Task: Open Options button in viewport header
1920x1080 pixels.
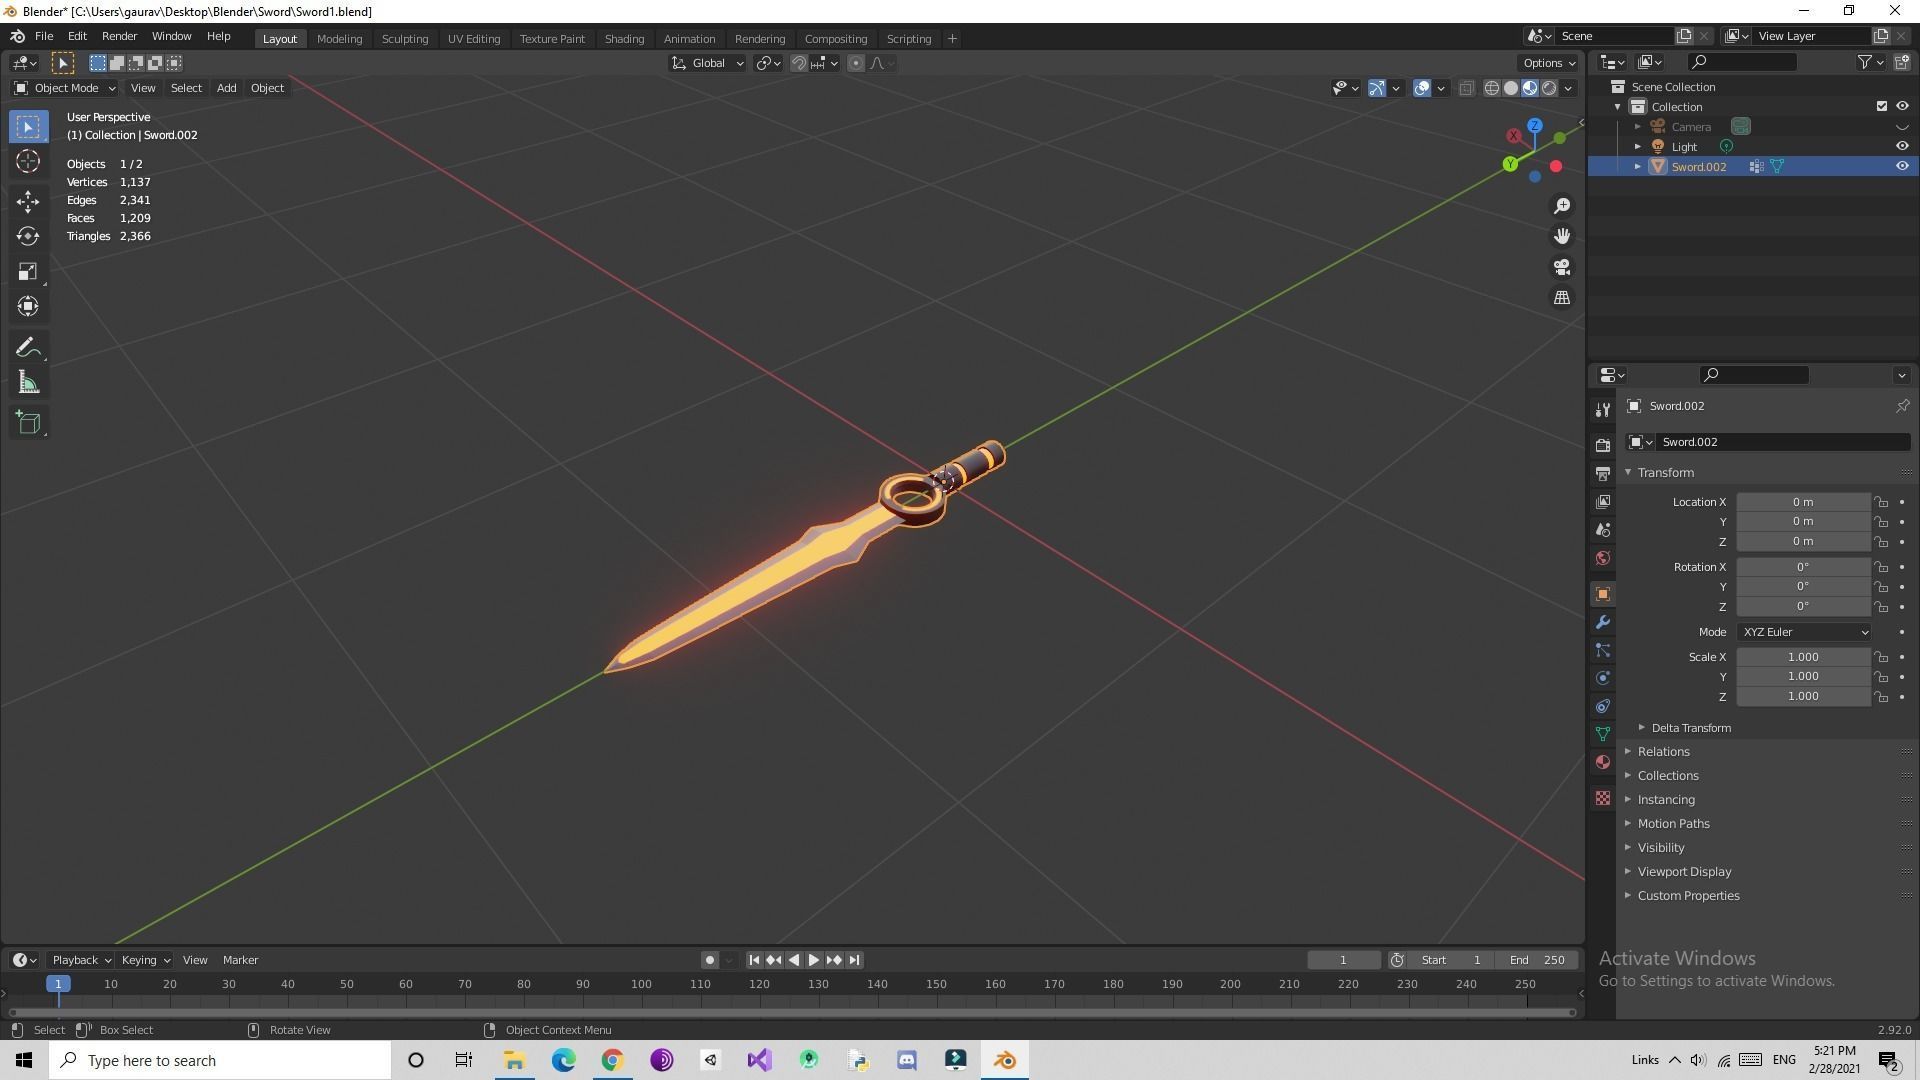Action: point(1549,63)
